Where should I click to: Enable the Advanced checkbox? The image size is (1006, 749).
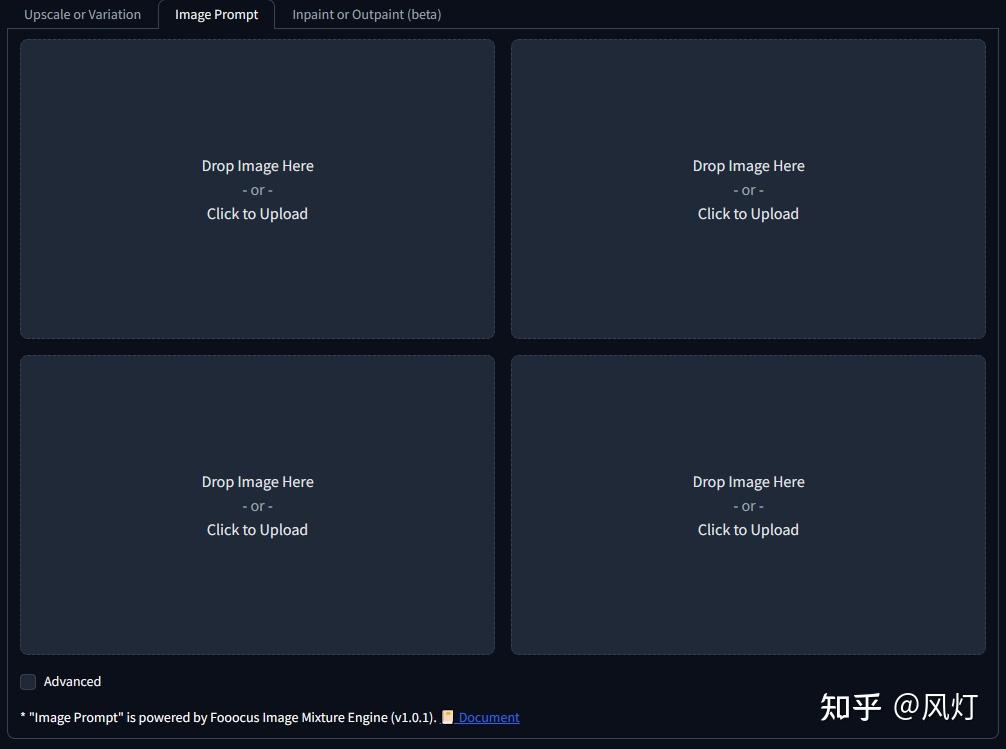pyautogui.click(x=28, y=681)
